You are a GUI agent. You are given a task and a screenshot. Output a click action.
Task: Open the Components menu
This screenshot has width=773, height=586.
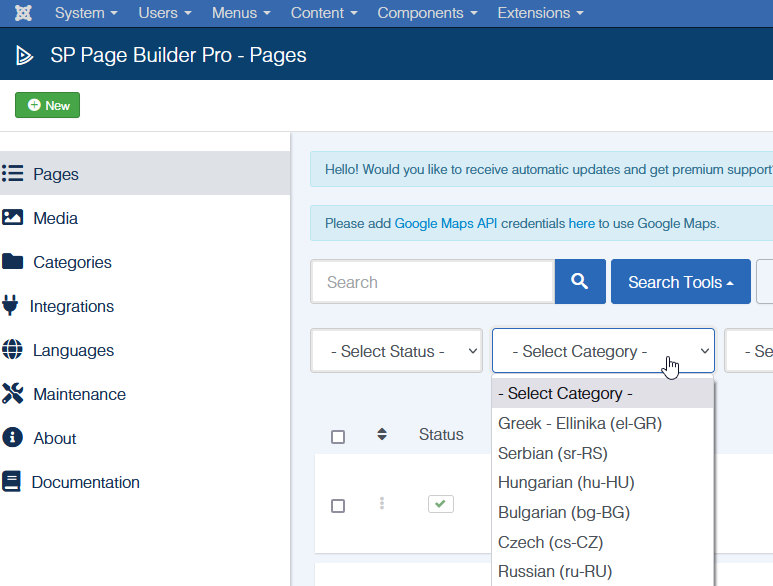(x=426, y=13)
